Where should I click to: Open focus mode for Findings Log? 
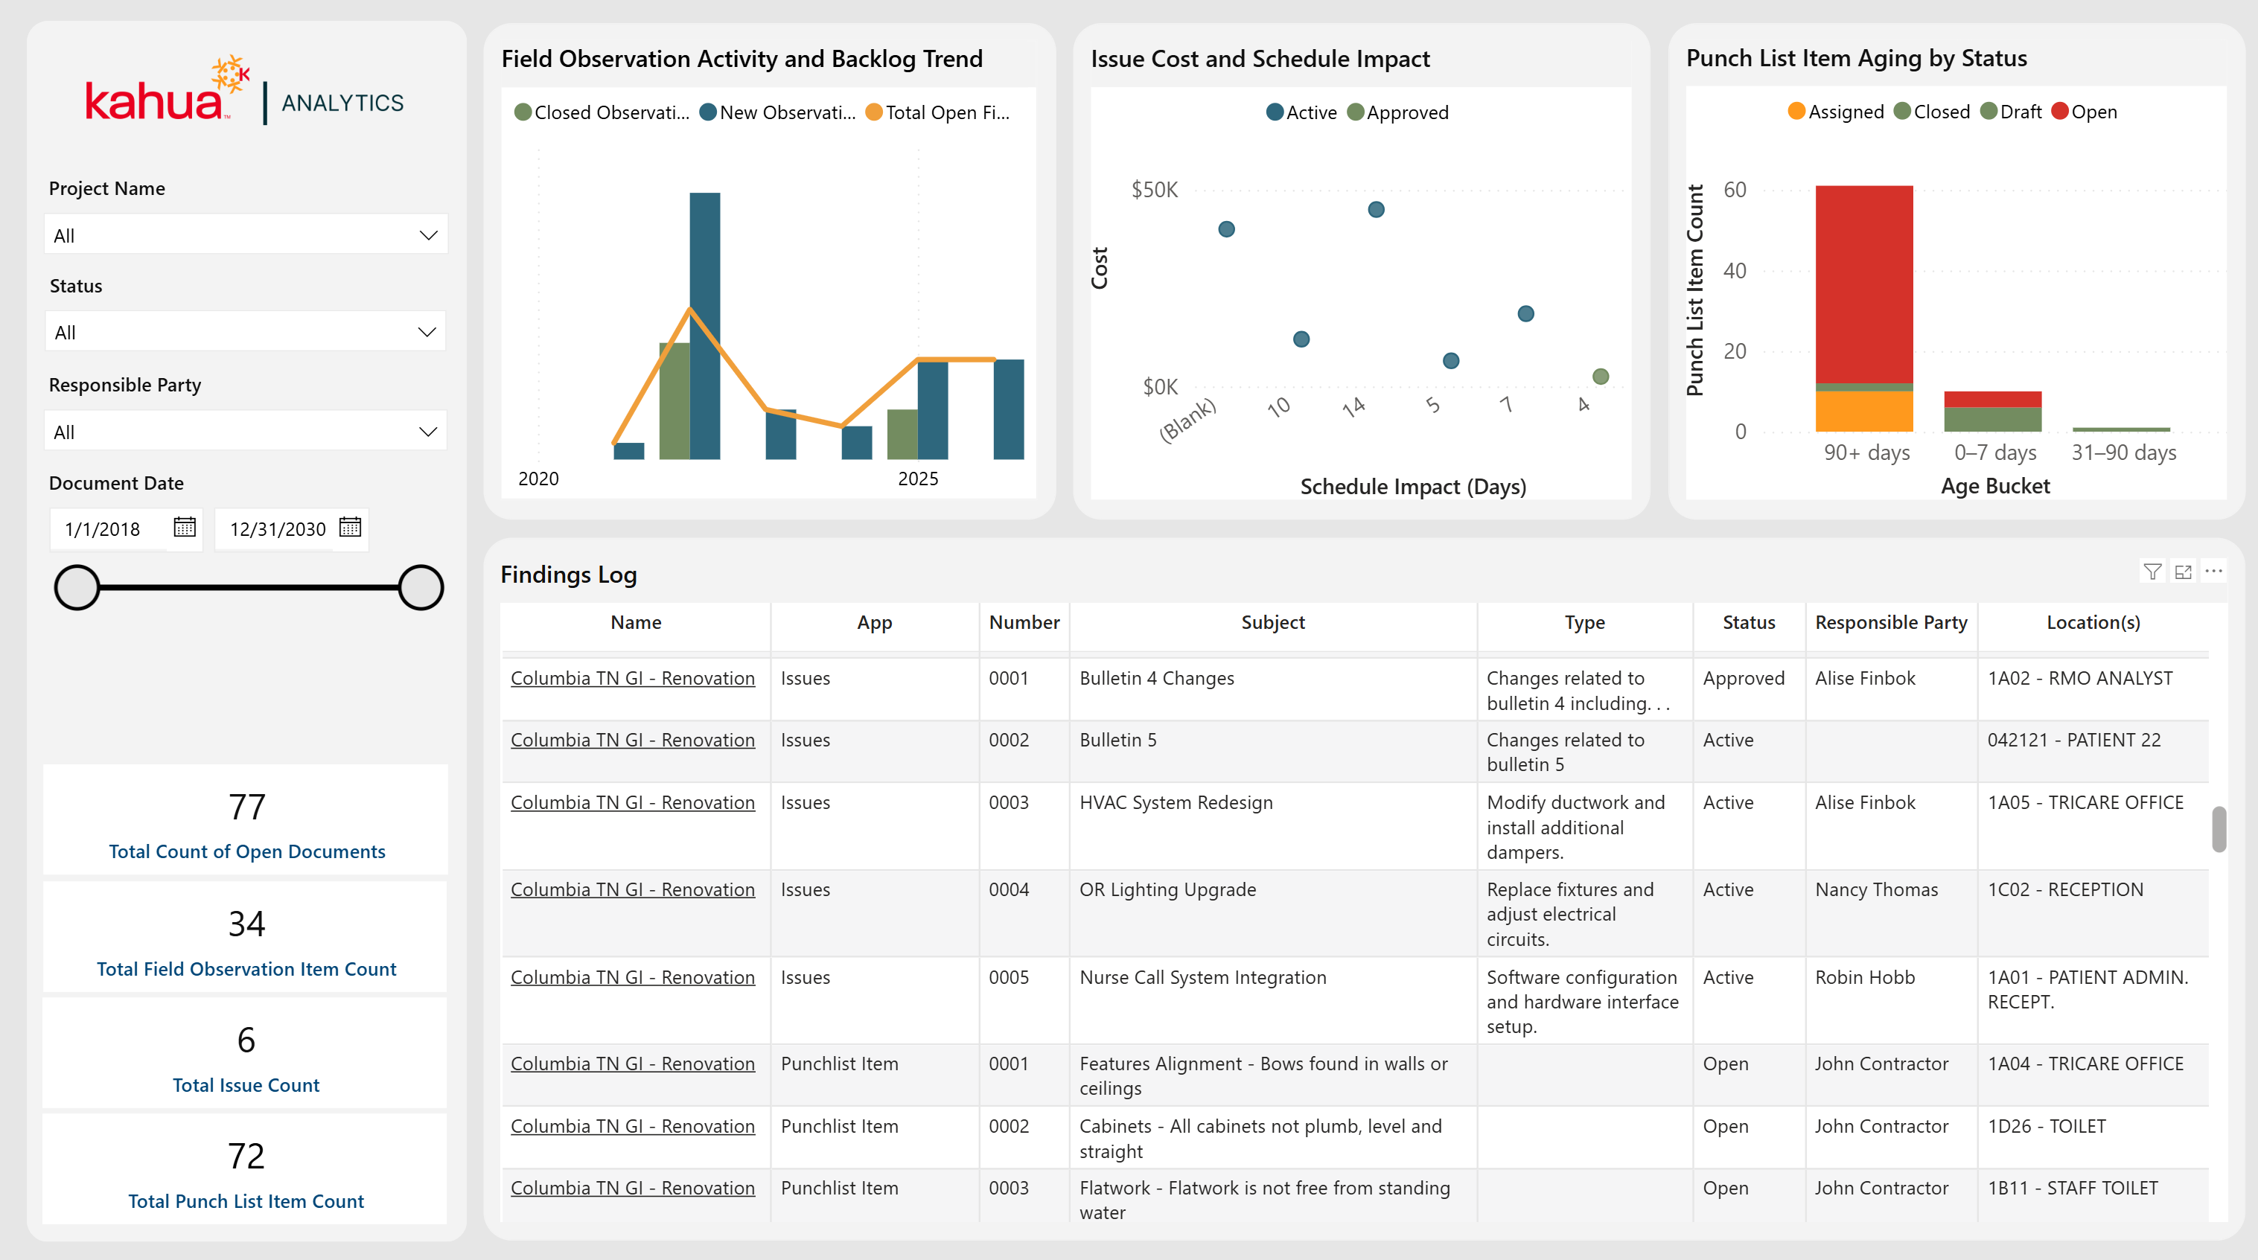coord(2183,572)
